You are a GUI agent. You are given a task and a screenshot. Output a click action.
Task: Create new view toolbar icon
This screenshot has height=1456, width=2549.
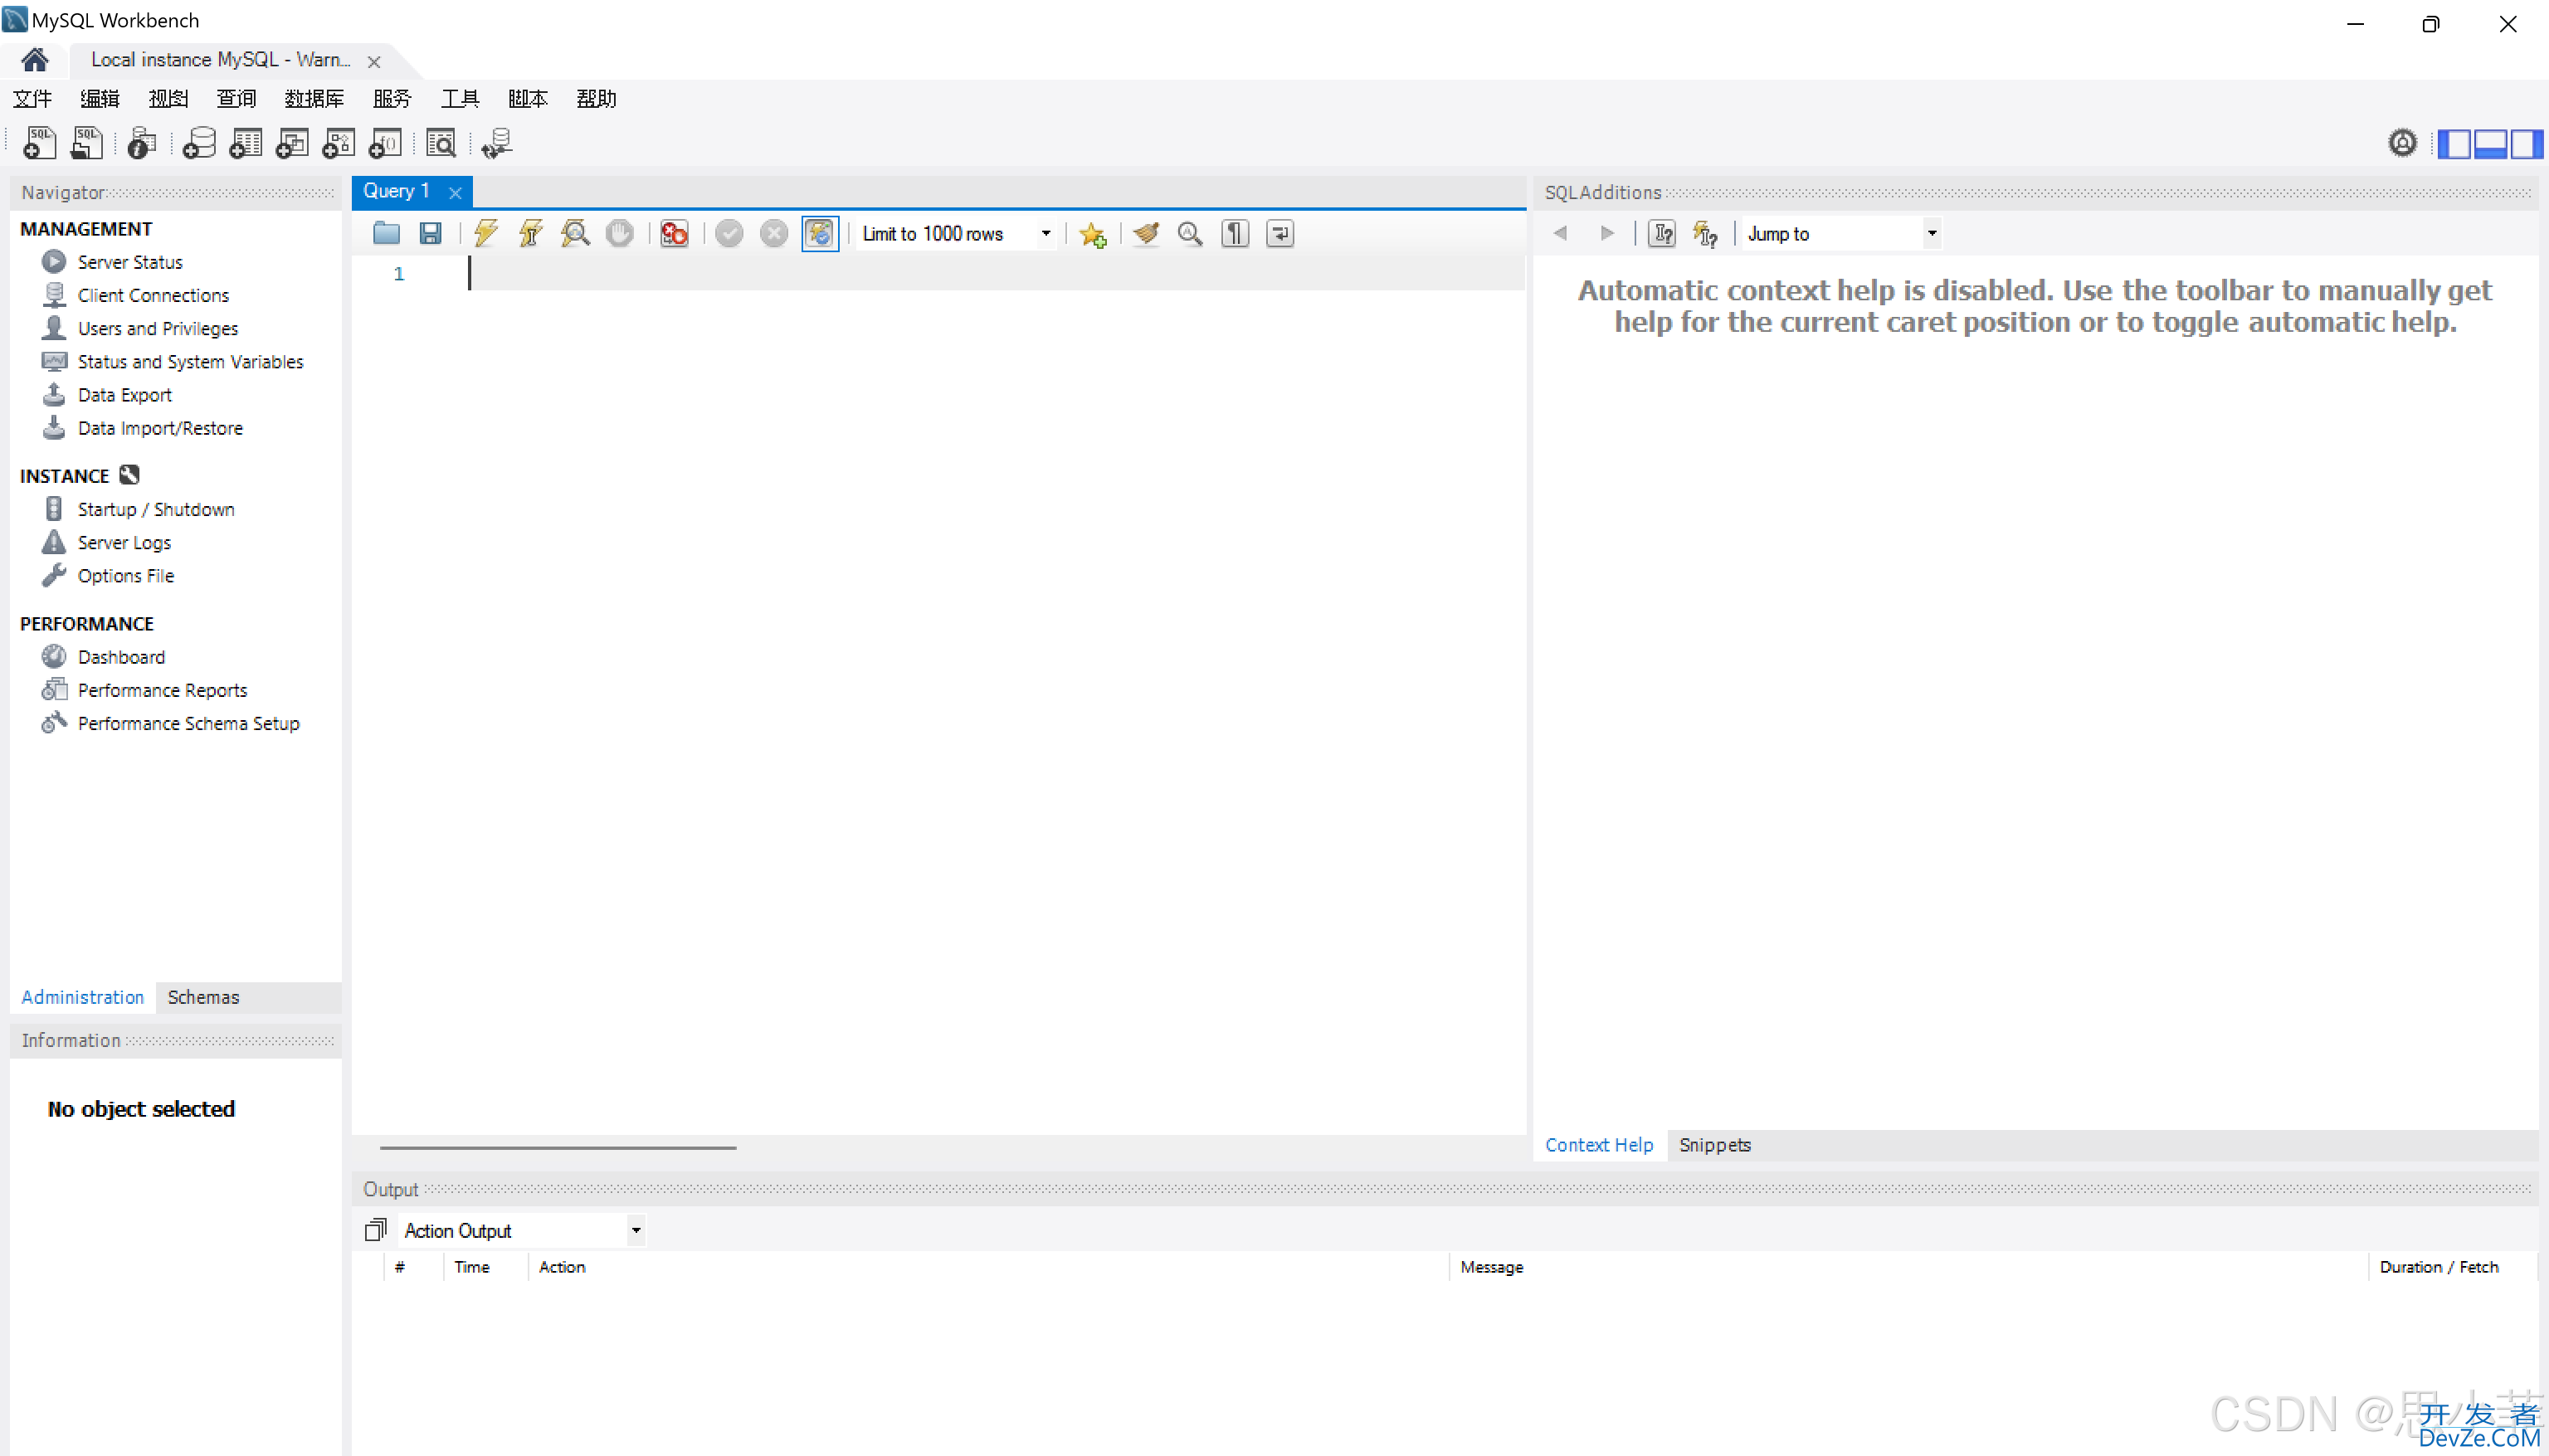tap(292, 143)
